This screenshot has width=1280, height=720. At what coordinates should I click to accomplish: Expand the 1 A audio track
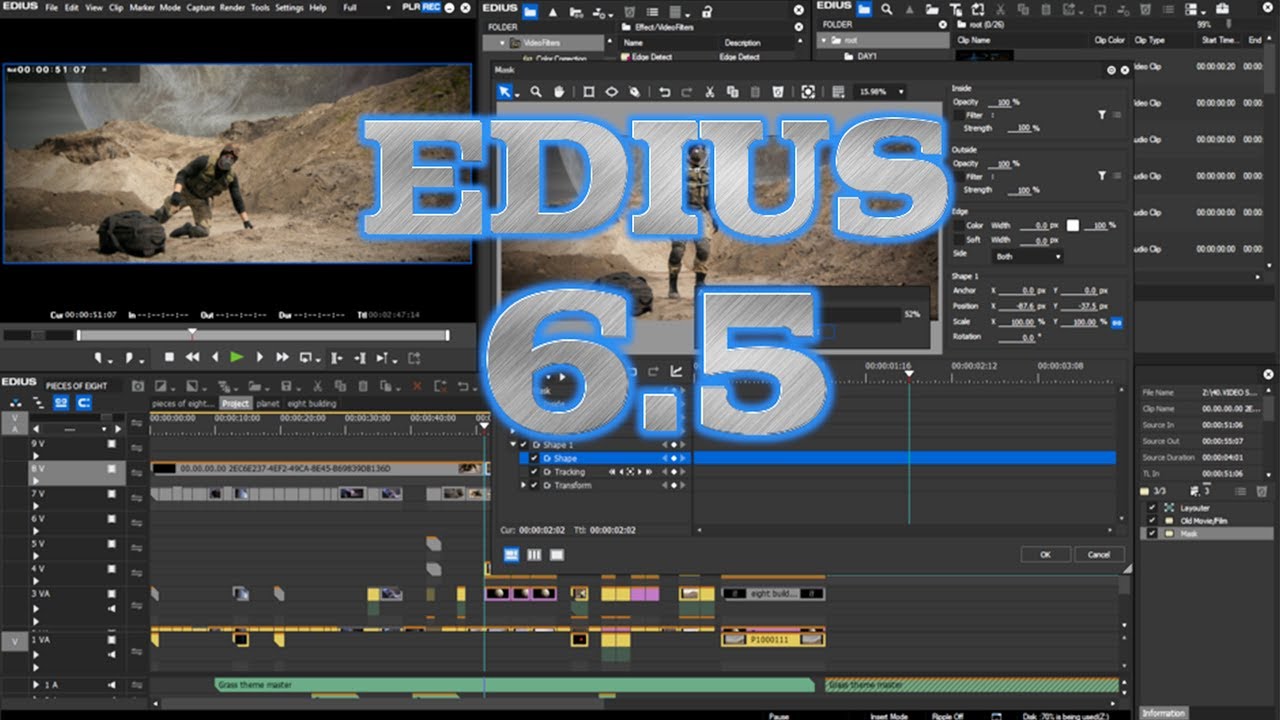coord(36,686)
